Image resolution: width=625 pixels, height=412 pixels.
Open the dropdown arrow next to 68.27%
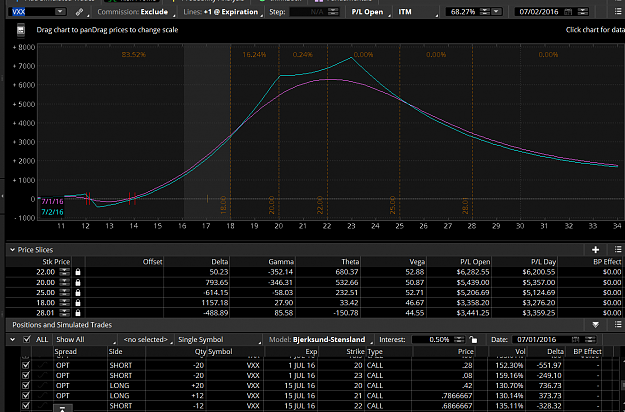497,12
